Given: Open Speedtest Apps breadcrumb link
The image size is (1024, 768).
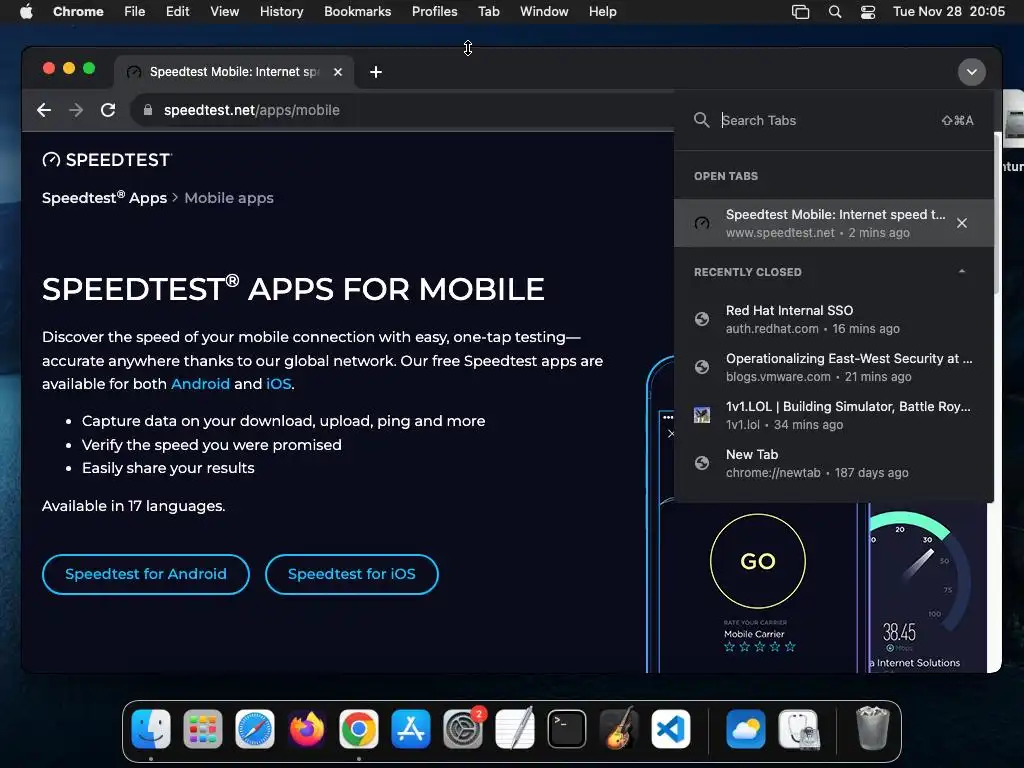Looking at the screenshot, I should (x=104, y=198).
